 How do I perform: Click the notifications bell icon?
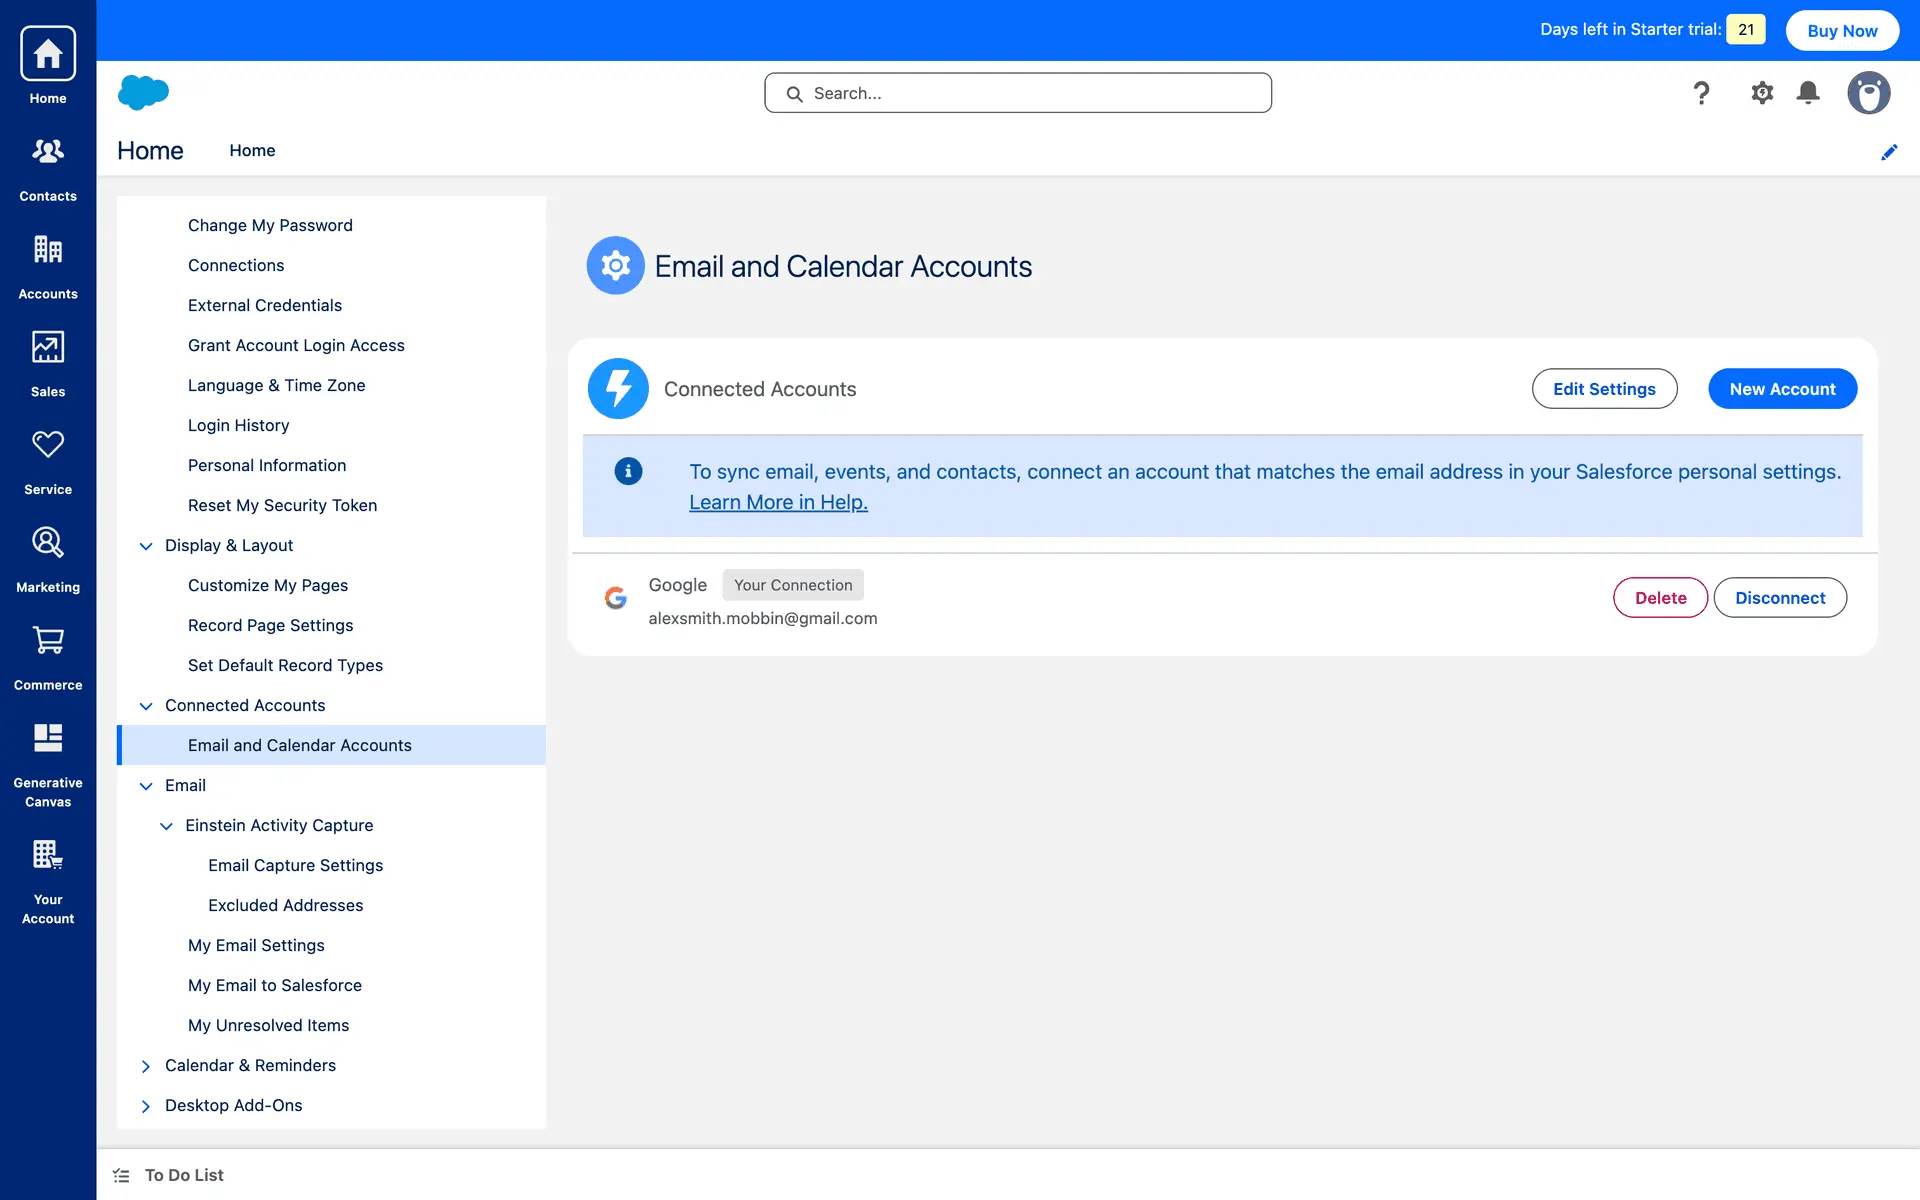coord(1808,93)
